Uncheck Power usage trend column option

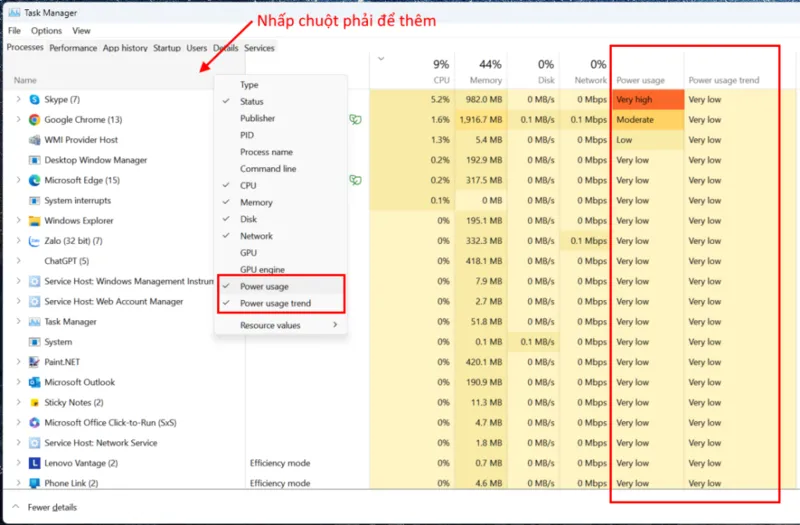281,303
